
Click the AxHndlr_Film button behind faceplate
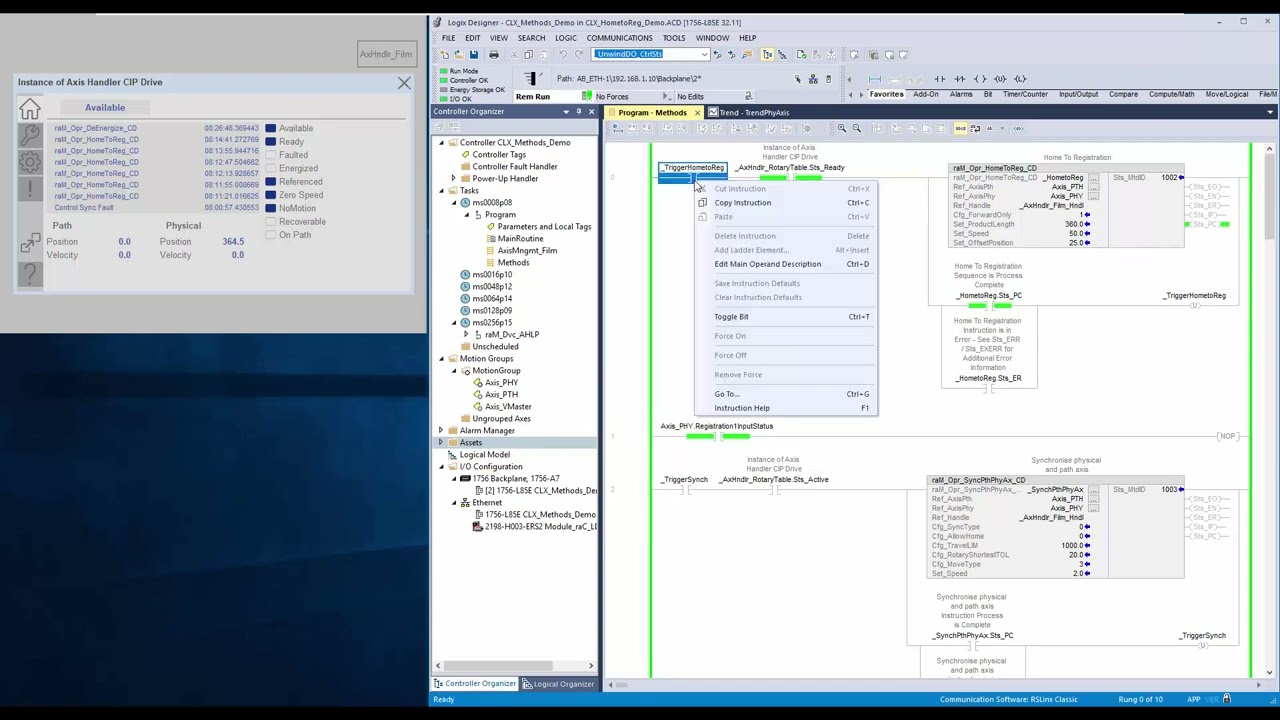point(386,54)
